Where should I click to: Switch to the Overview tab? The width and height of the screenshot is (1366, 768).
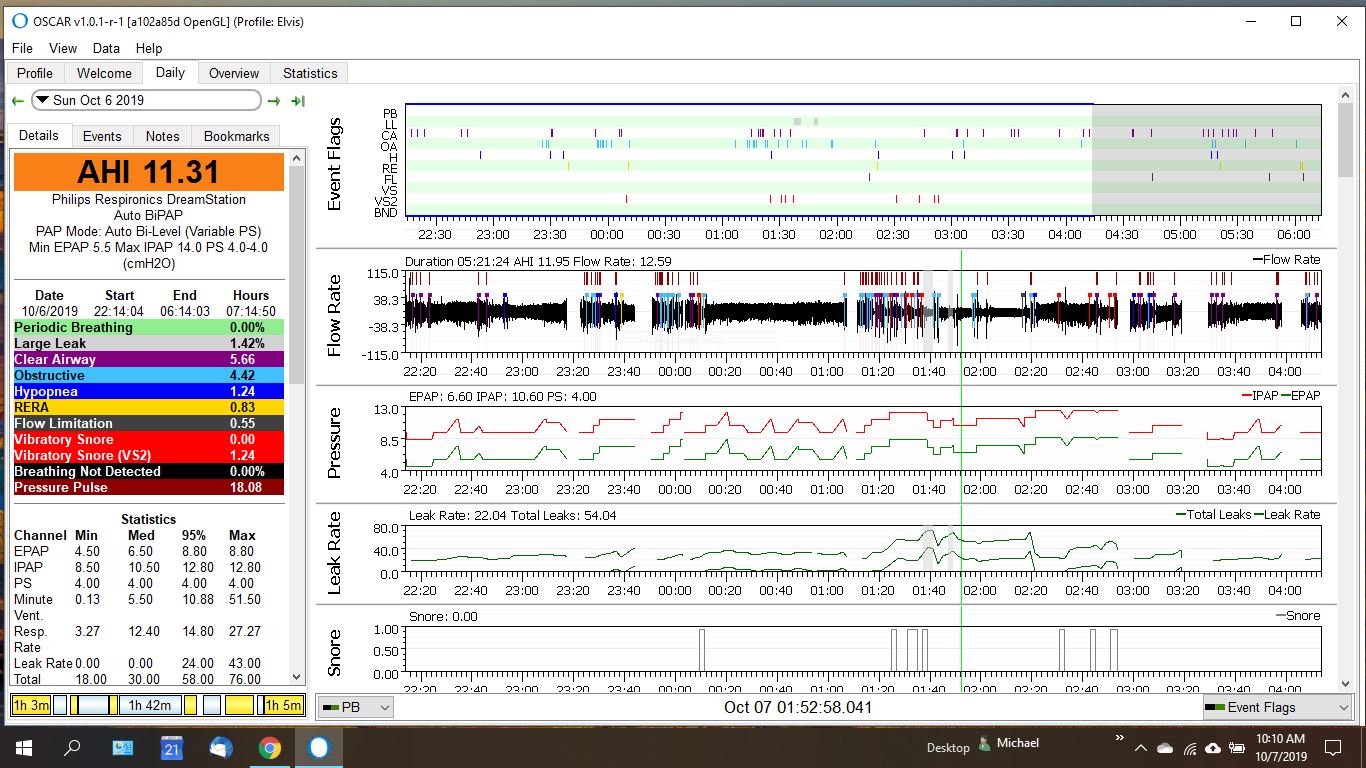234,73
